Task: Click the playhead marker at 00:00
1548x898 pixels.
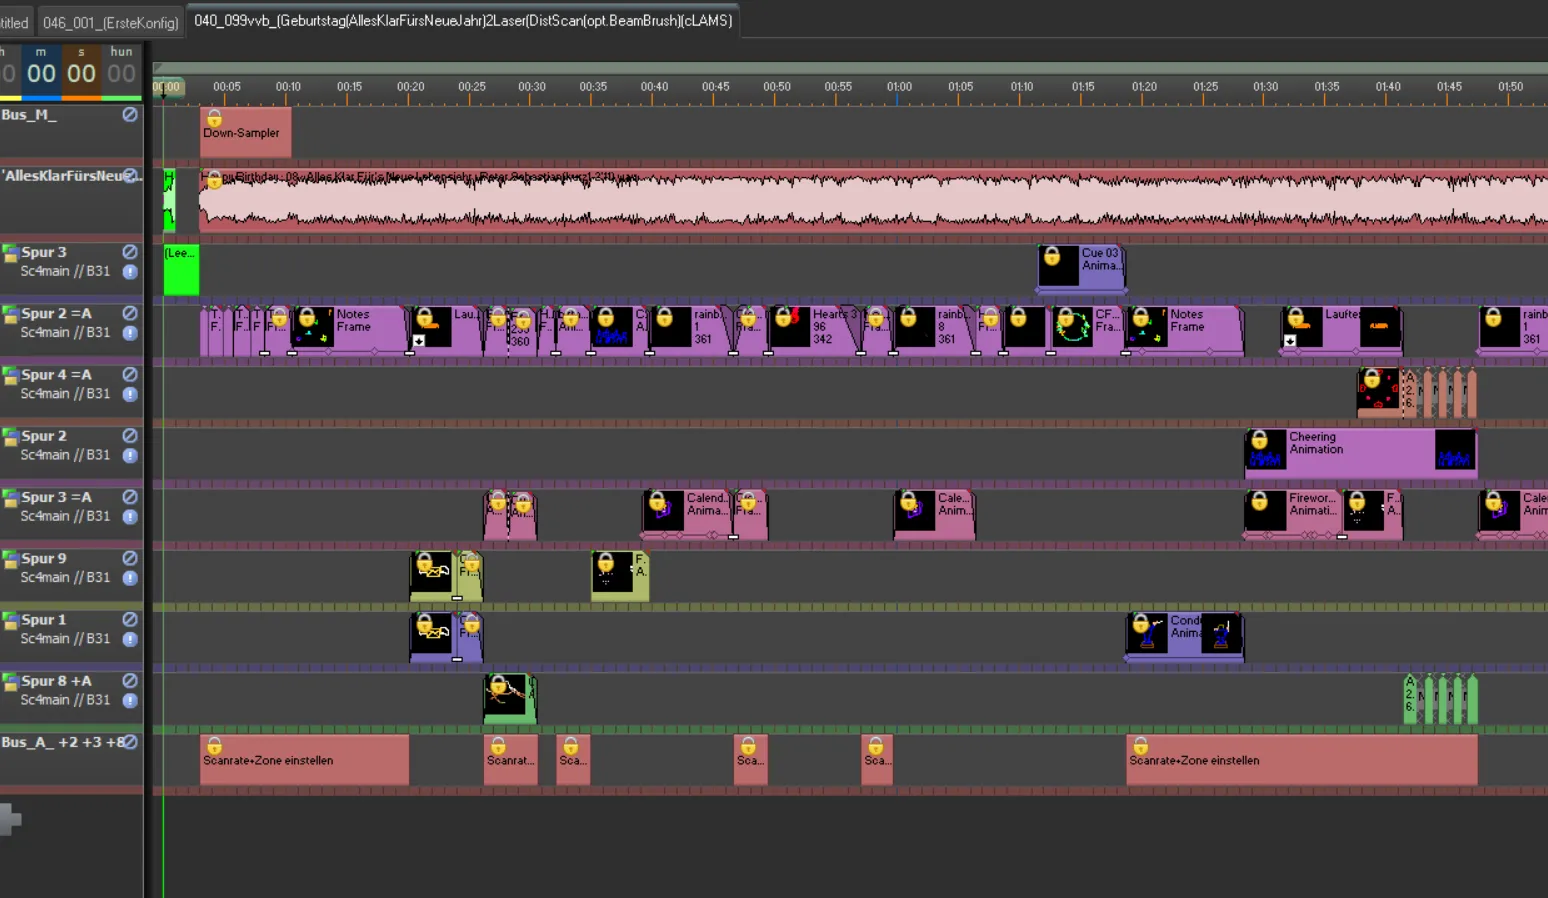Action: coord(167,87)
